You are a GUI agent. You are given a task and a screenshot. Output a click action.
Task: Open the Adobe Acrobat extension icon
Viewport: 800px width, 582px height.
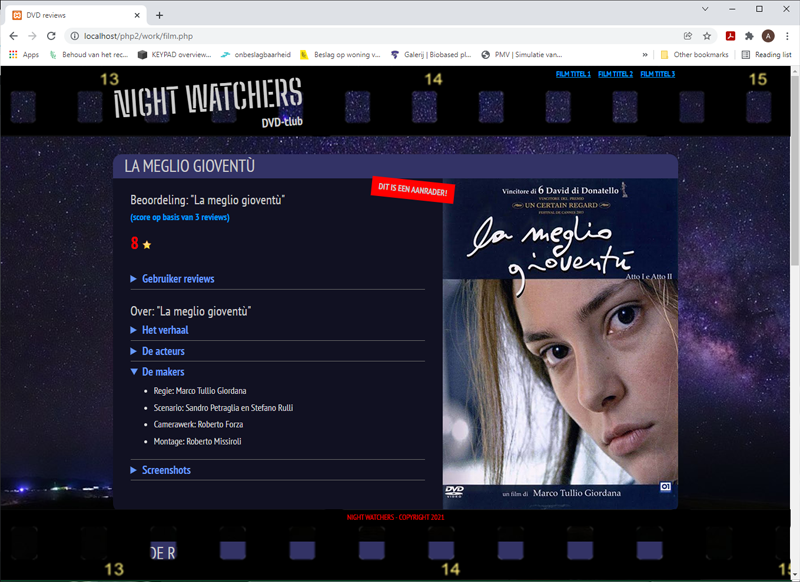coord(730,36)
